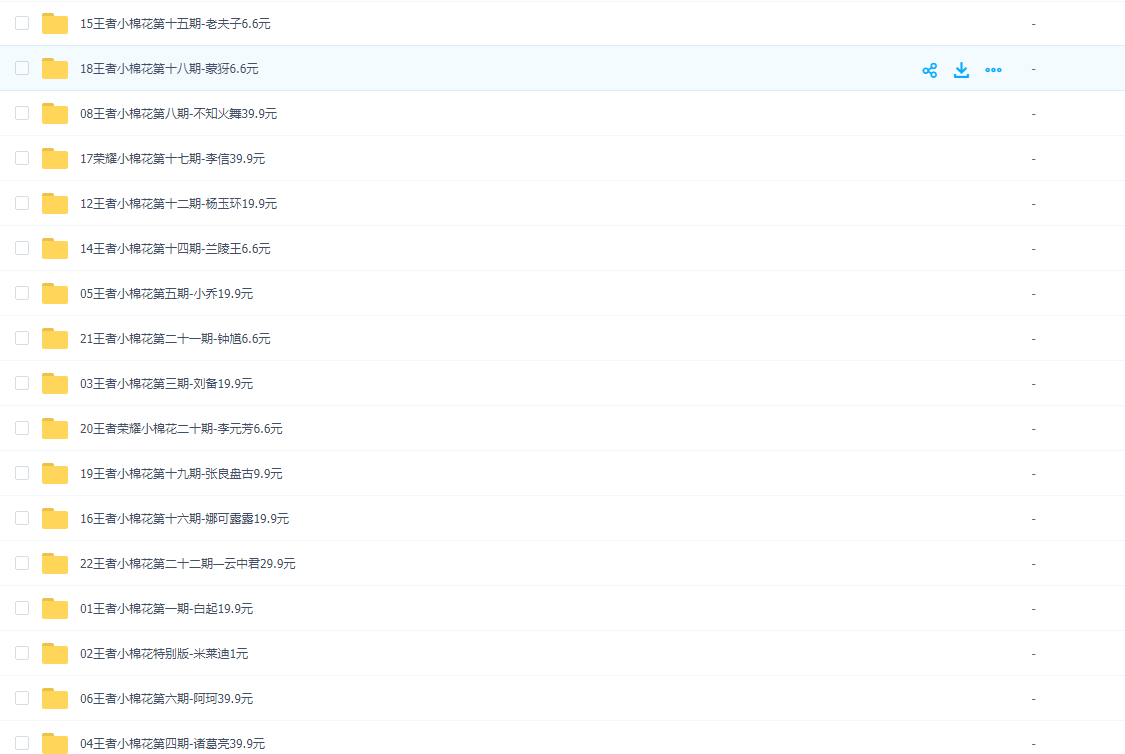Open folder icon for 08王者小棉花第八期-不知火舞
Viewport: 1125px width, 754px height.
pos(55,113)
